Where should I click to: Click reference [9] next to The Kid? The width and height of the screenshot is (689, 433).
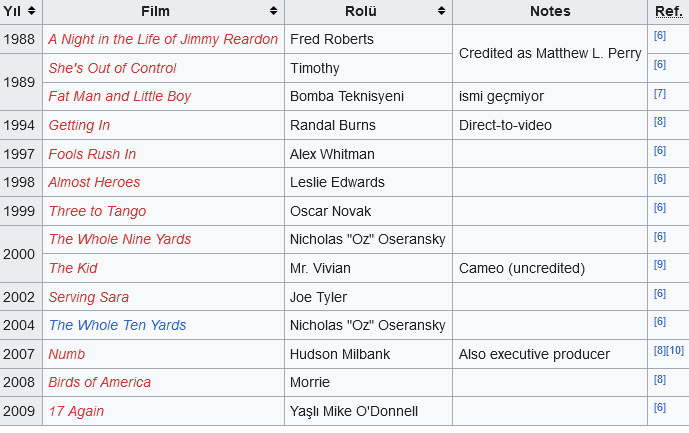click(x=660, y=264)
